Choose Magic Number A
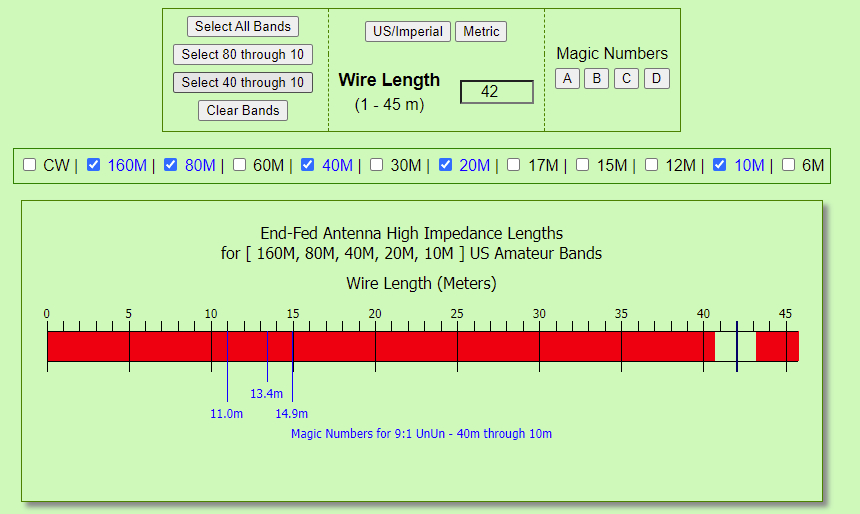The image size is (860, 514). 567,78
